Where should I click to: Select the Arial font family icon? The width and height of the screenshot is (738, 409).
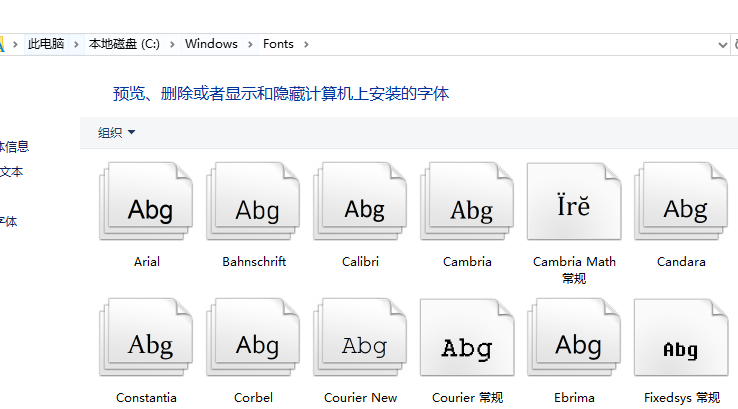pyautogui.click(x=147, y=203)
